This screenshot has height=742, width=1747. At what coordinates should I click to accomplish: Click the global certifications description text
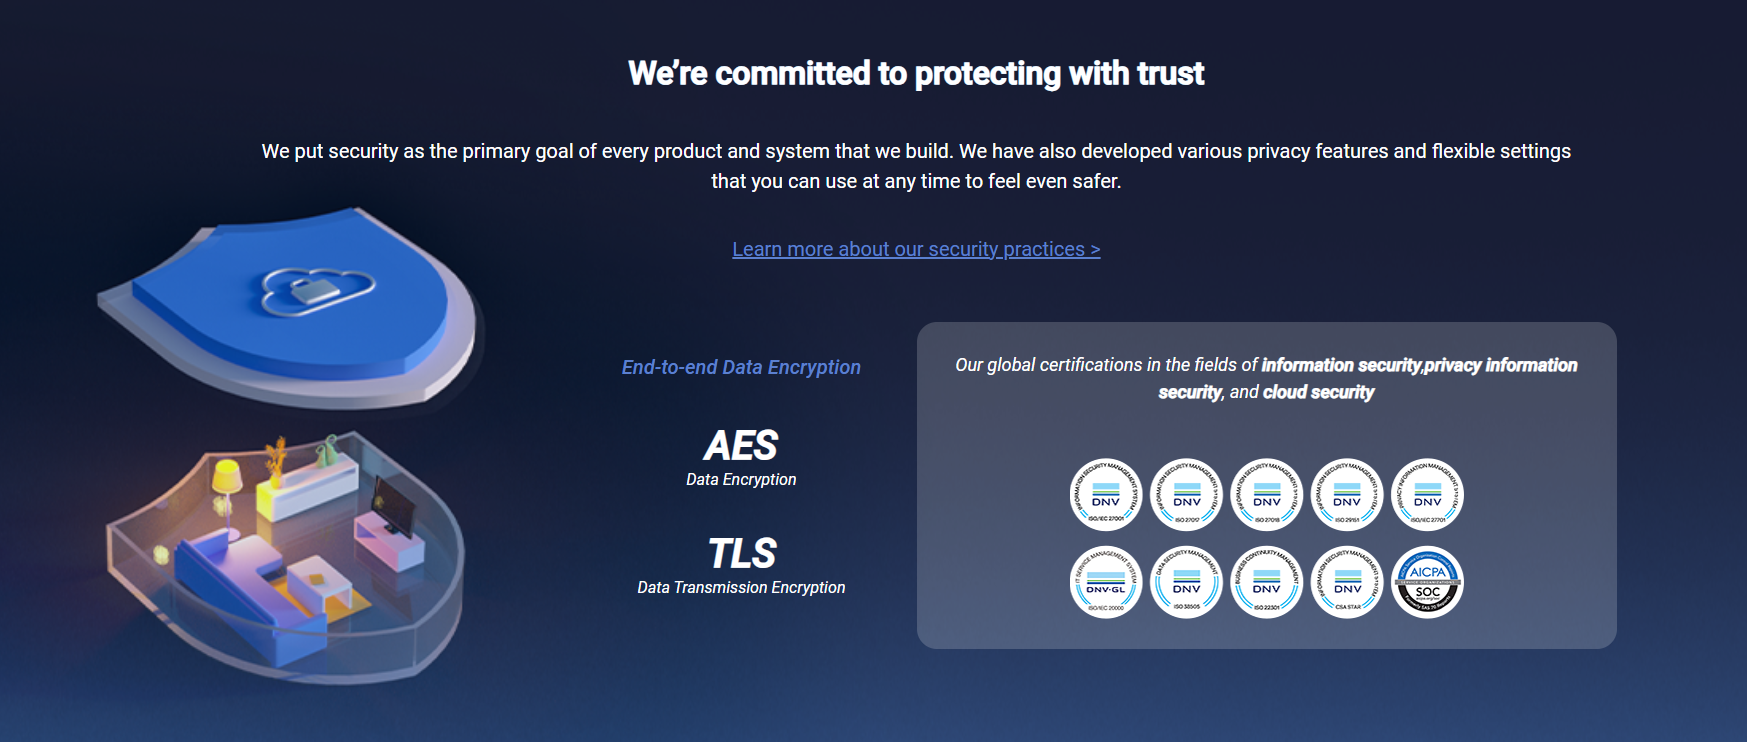(1266, 378)
